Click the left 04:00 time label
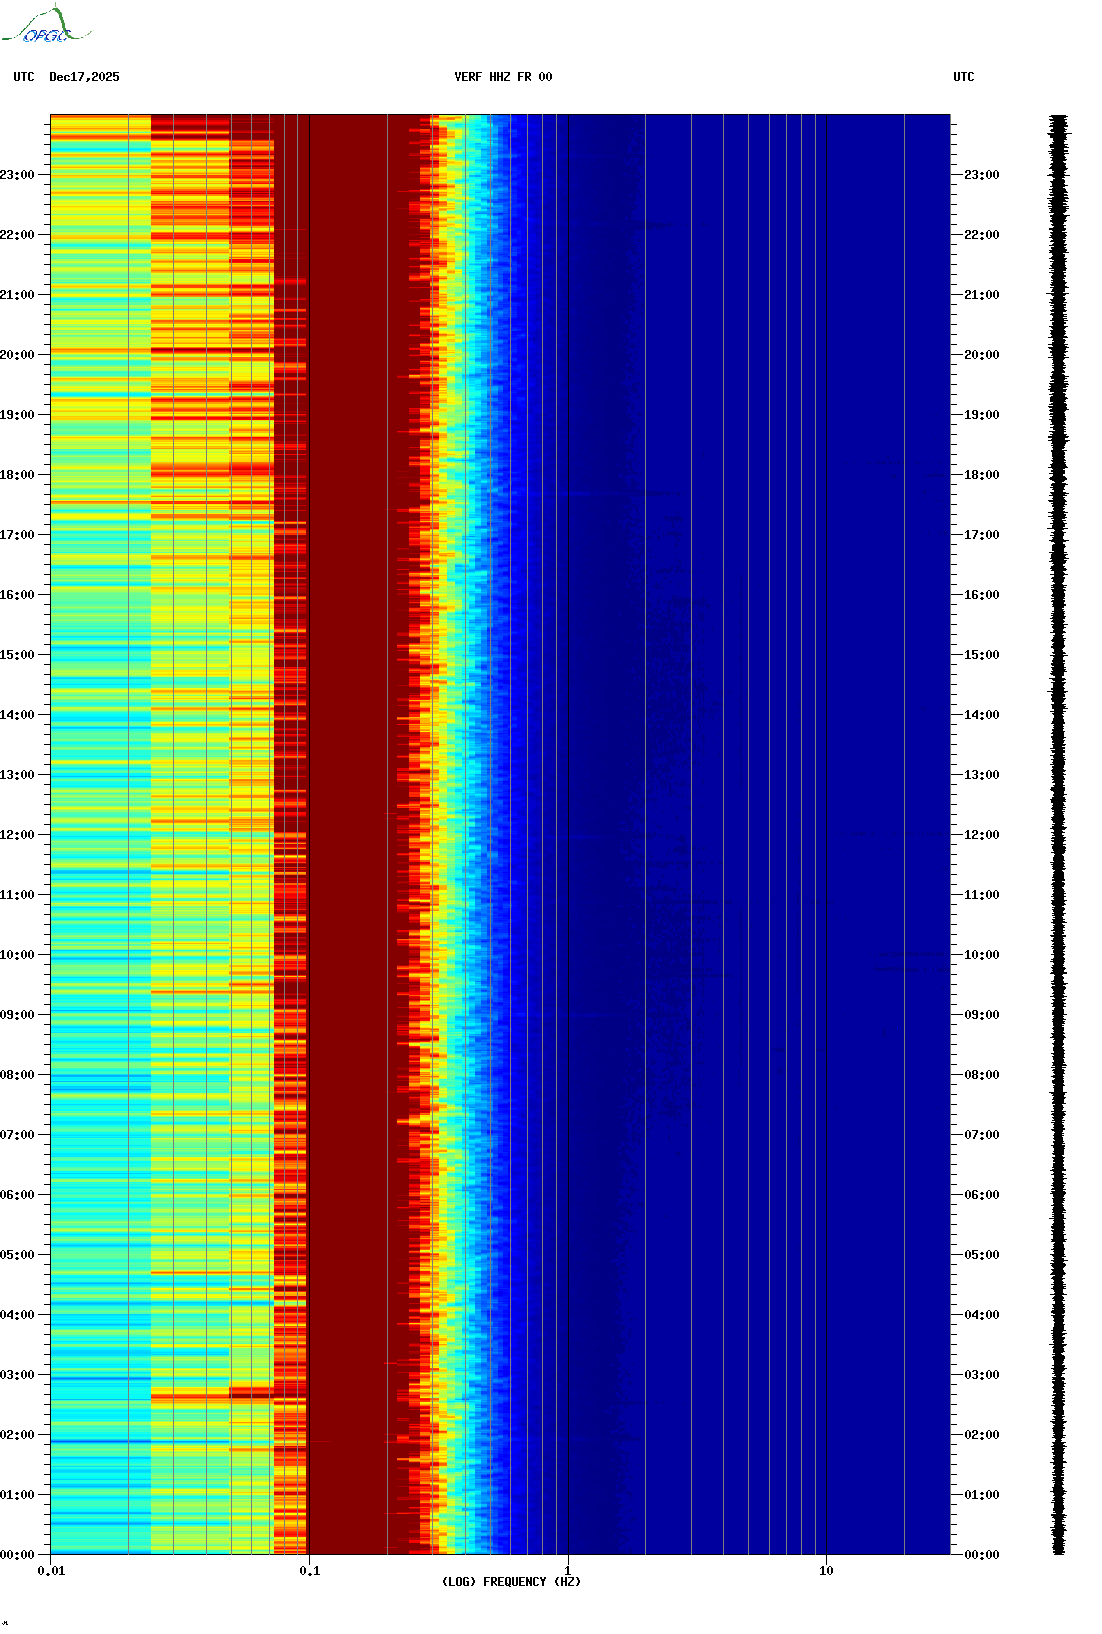1102x1634 pixels. click(17, 1315)
